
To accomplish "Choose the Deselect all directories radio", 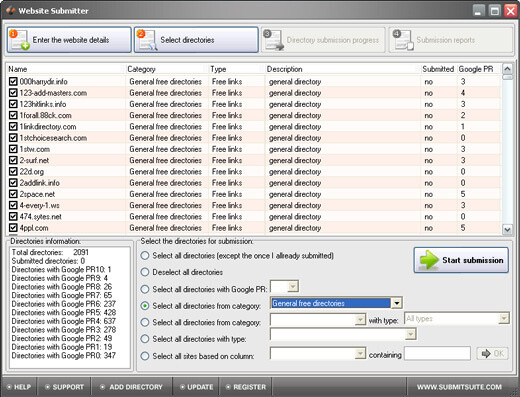I will pyautogui.click(x=145, y=272).
